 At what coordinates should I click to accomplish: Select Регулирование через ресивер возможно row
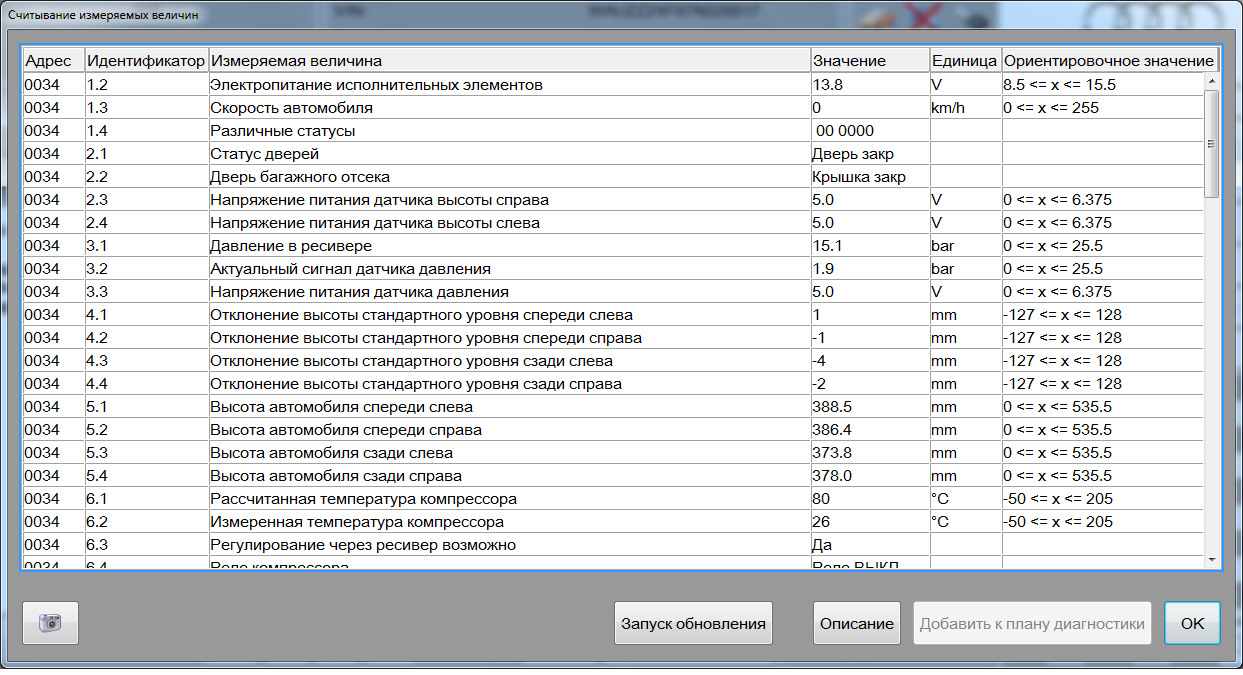pos(612,545)
